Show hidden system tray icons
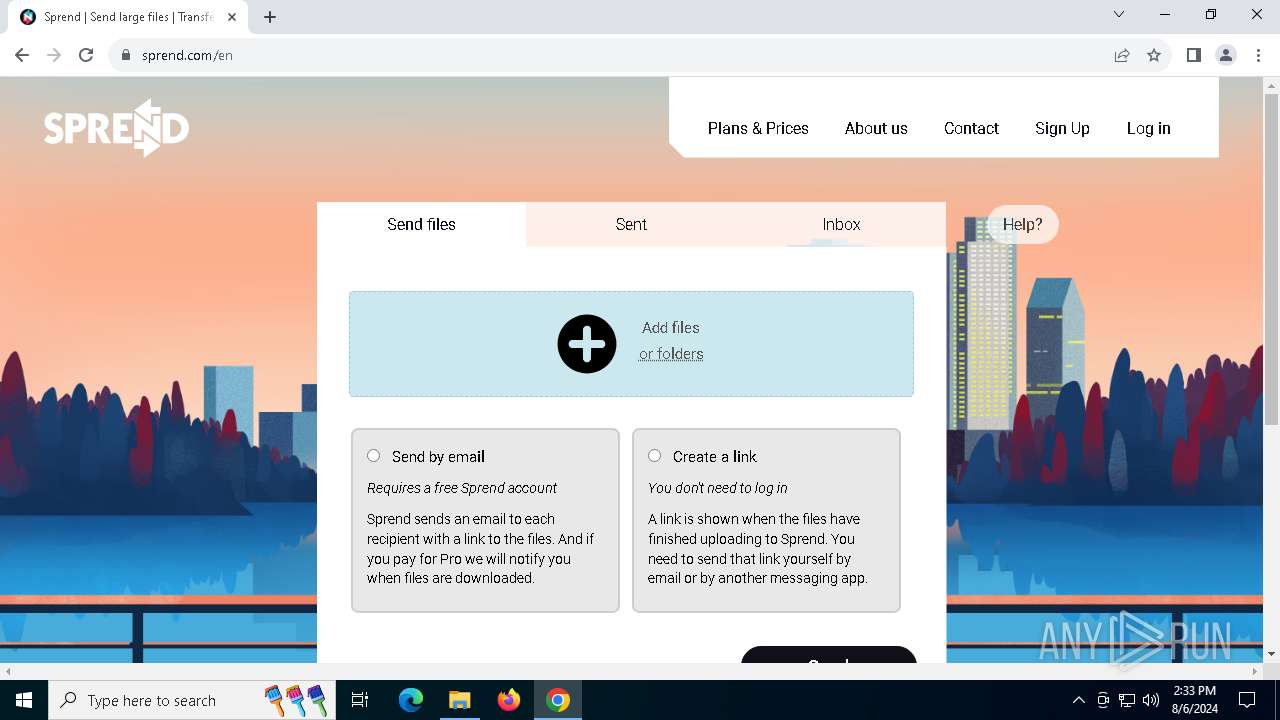 pyautogui.click(x=1078, y=700)
